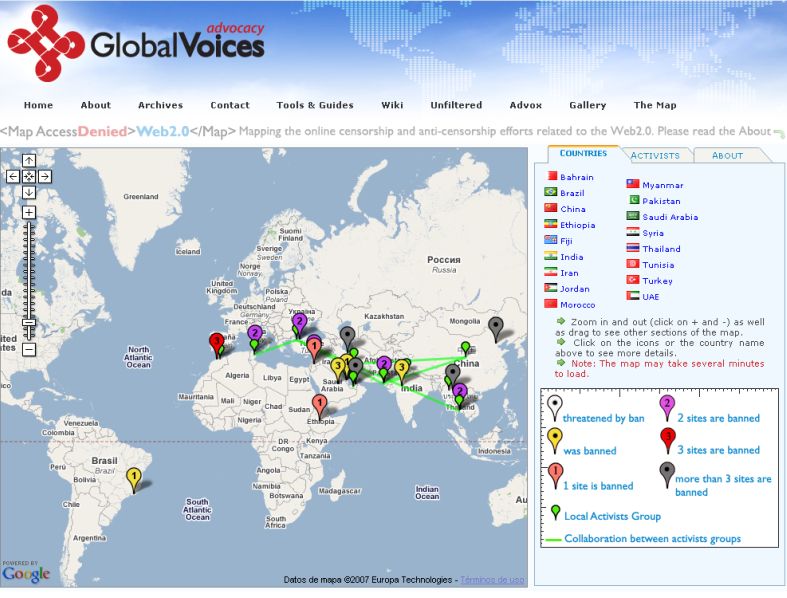
Task: Click the red marker near Morocco on map
Action: click(x=215, y=342)
